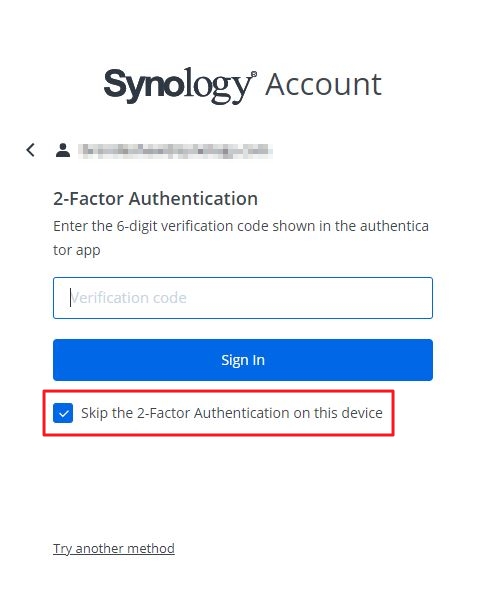Image resolution: width=491 pixels, height=593 pixels.
Task: Focus the Verification code input field
Action: click(x=243, y=298)
